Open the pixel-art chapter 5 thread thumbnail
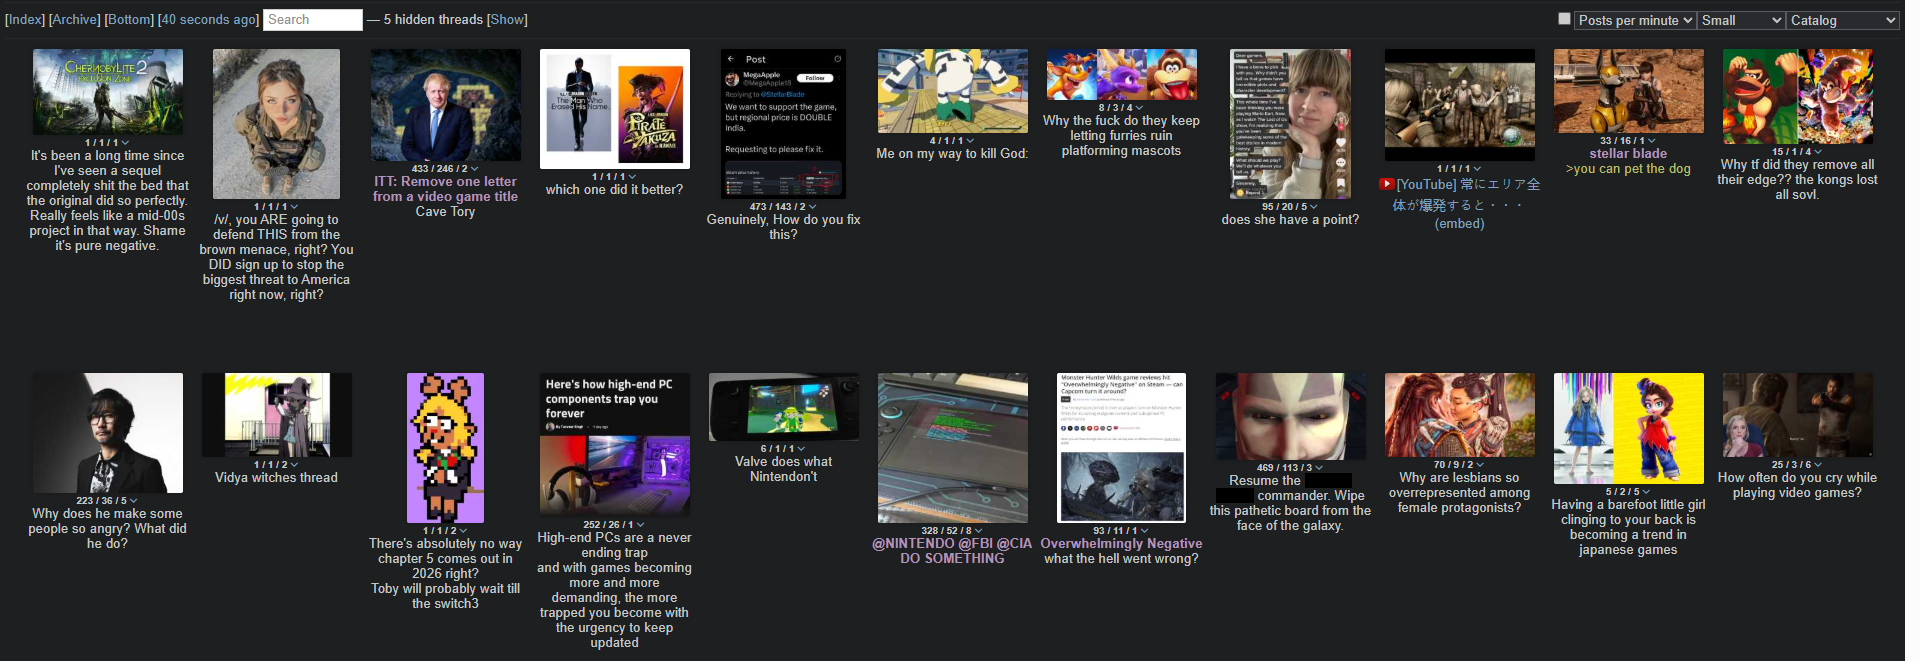Screen dimensions: 1920x661 [x=445, y=448]
